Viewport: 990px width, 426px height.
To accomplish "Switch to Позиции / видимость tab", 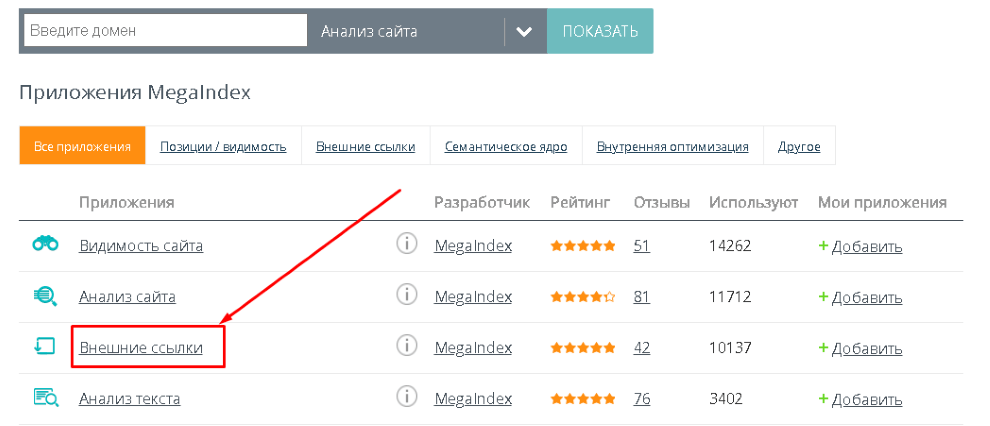I will point(223,147).
